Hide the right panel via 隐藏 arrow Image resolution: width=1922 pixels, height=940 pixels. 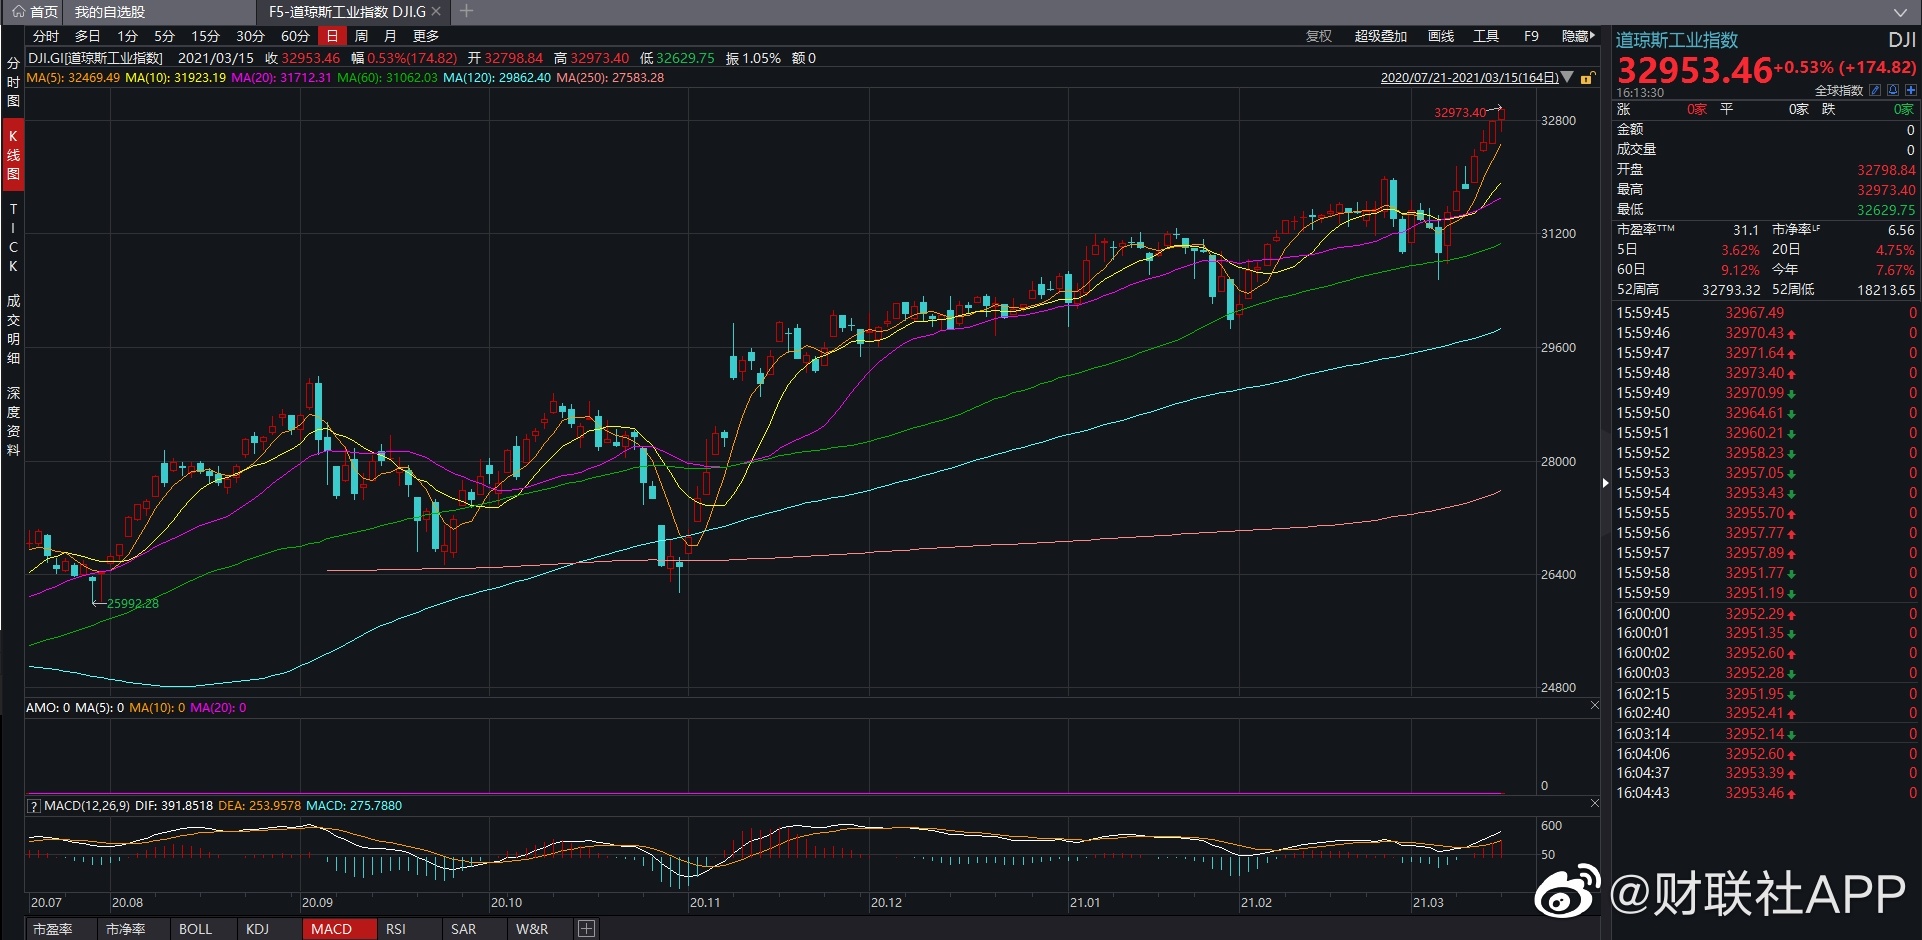pos(1578,36)
